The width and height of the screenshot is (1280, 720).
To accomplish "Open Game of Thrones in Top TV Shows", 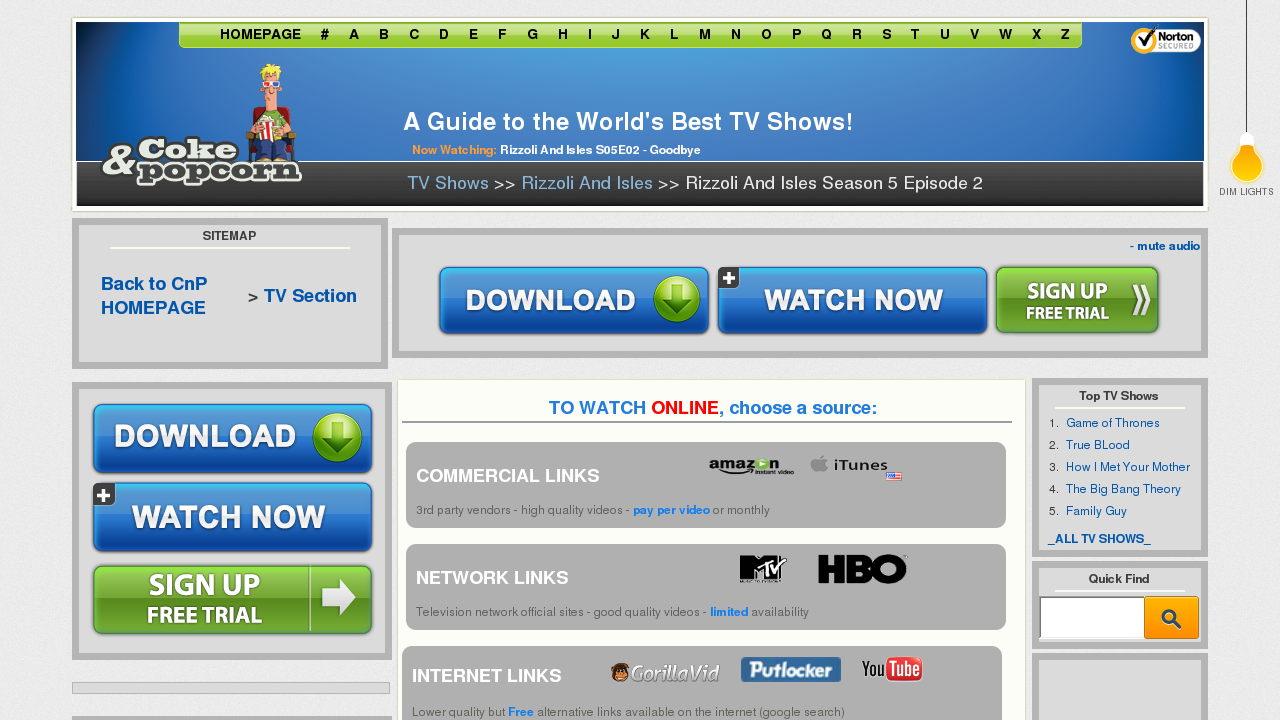I will [x=1113, y=423].
